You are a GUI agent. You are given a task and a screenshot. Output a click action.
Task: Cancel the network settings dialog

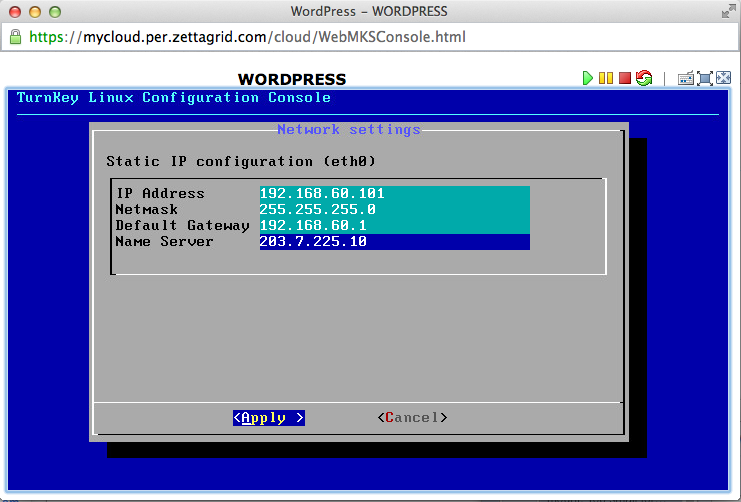coord(413,418)
